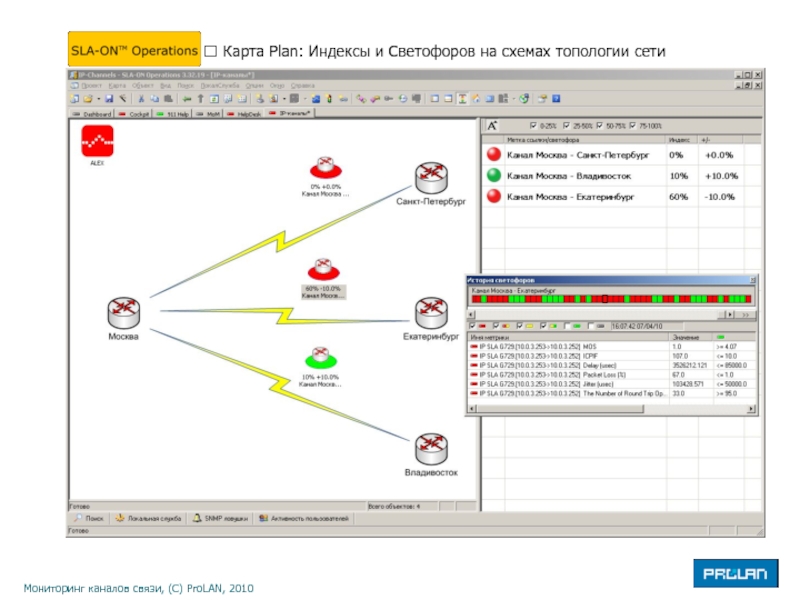The image size is (800, 600).
Task: Click the Paste toolbar icon
Action: pyautogui.click(x=168, y=98)
